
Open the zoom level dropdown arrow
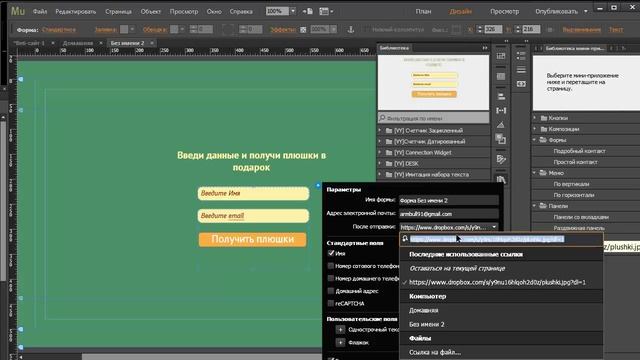293,11
